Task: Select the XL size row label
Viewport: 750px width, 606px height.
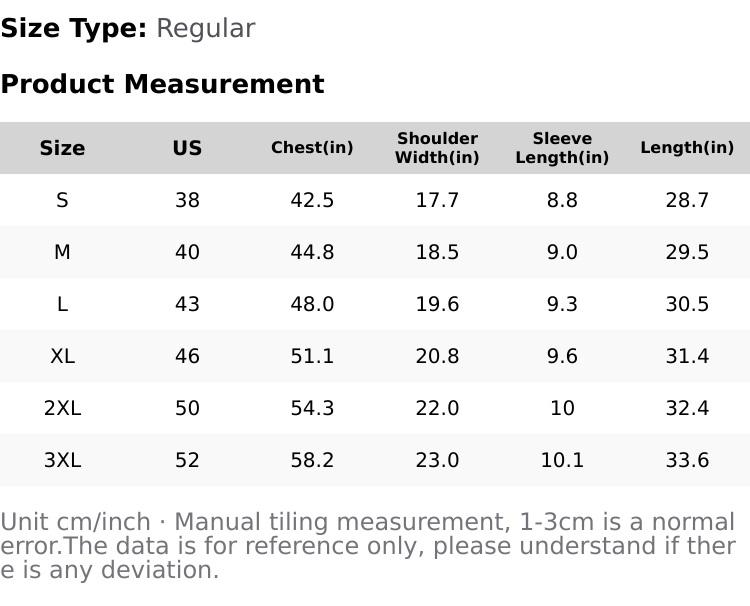Action: pos(62,356)
